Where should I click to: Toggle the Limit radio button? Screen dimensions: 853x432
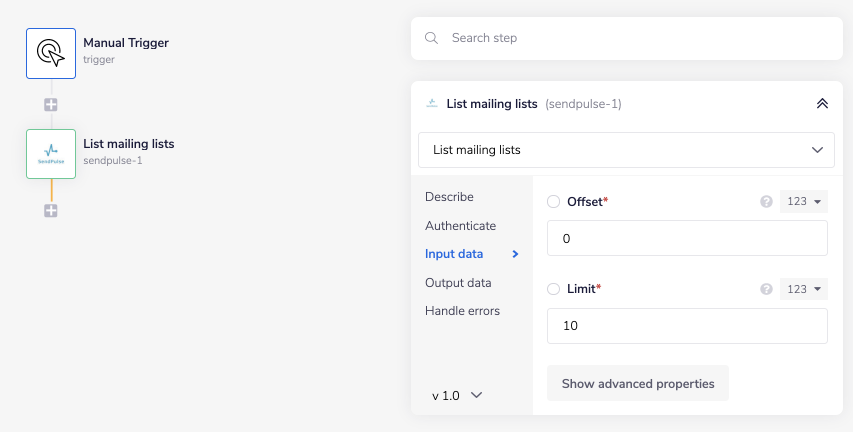554,289
